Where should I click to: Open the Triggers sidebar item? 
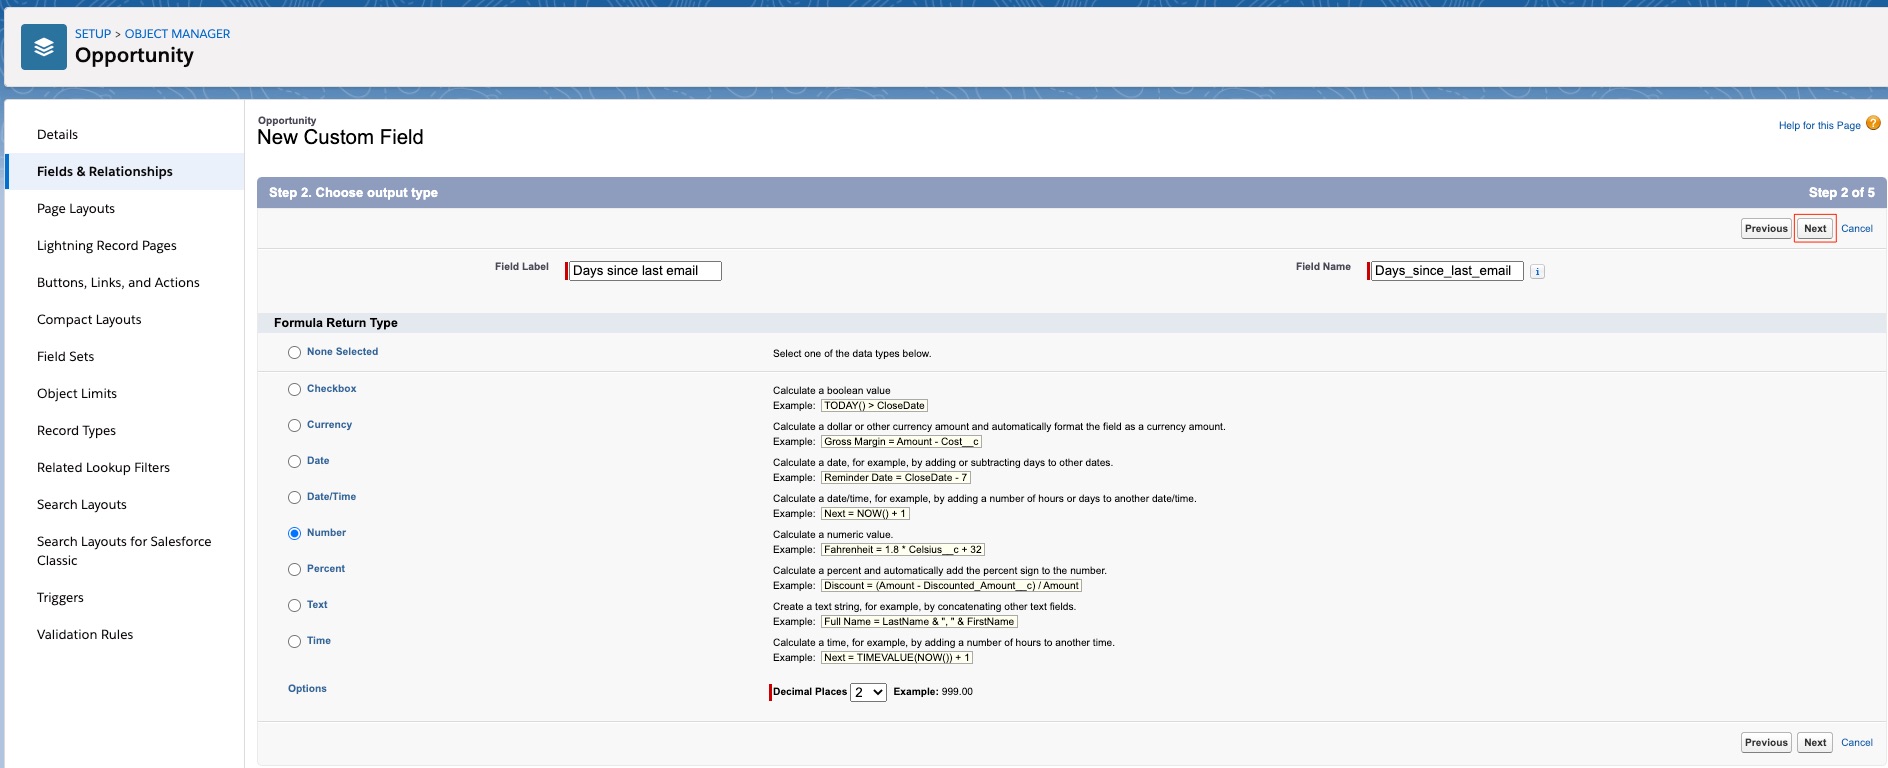(x=60, y=598)
